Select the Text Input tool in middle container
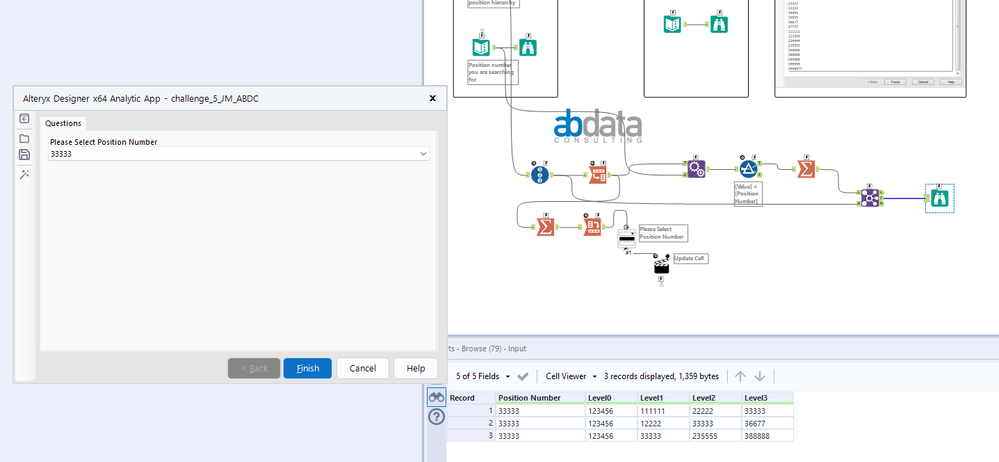 pyautogui.click(x=672, y=24)
